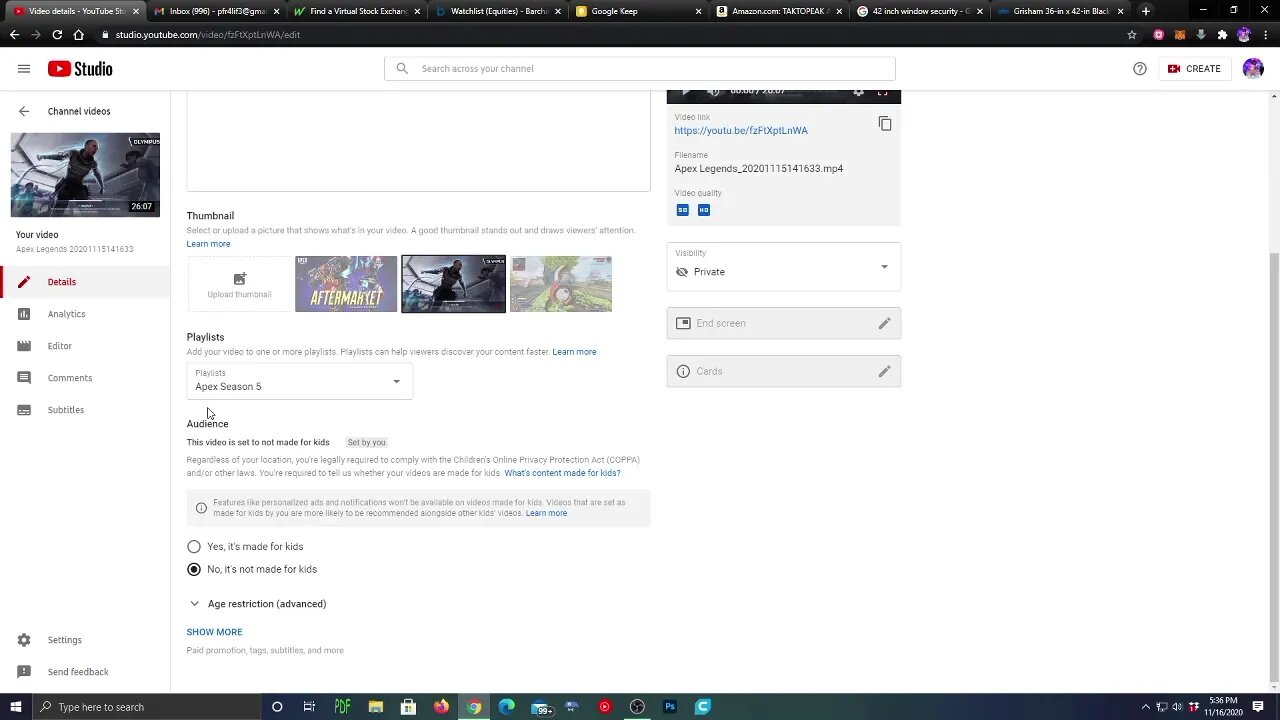
Task: Switch to the Google Keep tab
Action: click(x=637, y=11)
